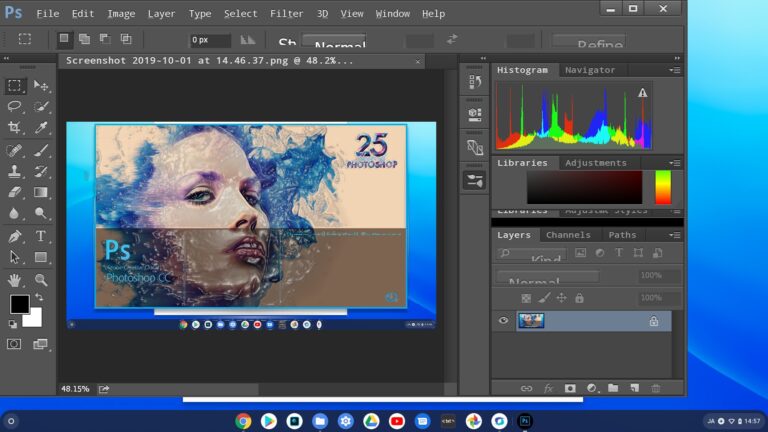Toggle lock position icon
This screenshot has height=432, width=768.
coord(562,298)
